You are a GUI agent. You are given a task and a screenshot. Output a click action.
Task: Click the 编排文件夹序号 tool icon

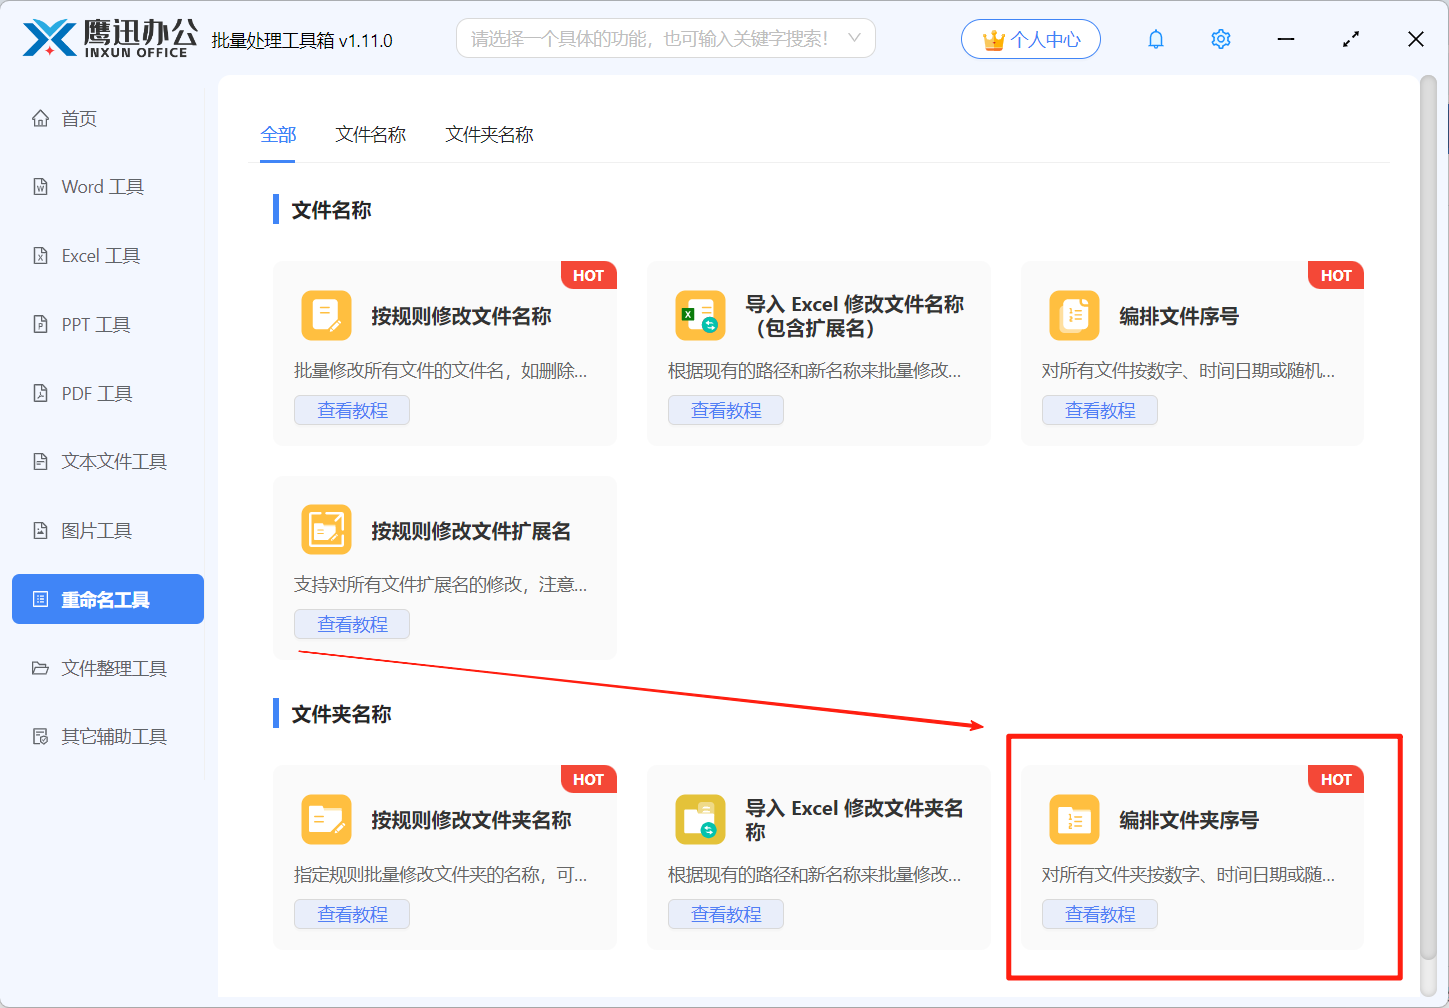pyautogui.click(x=1074, y=819)
